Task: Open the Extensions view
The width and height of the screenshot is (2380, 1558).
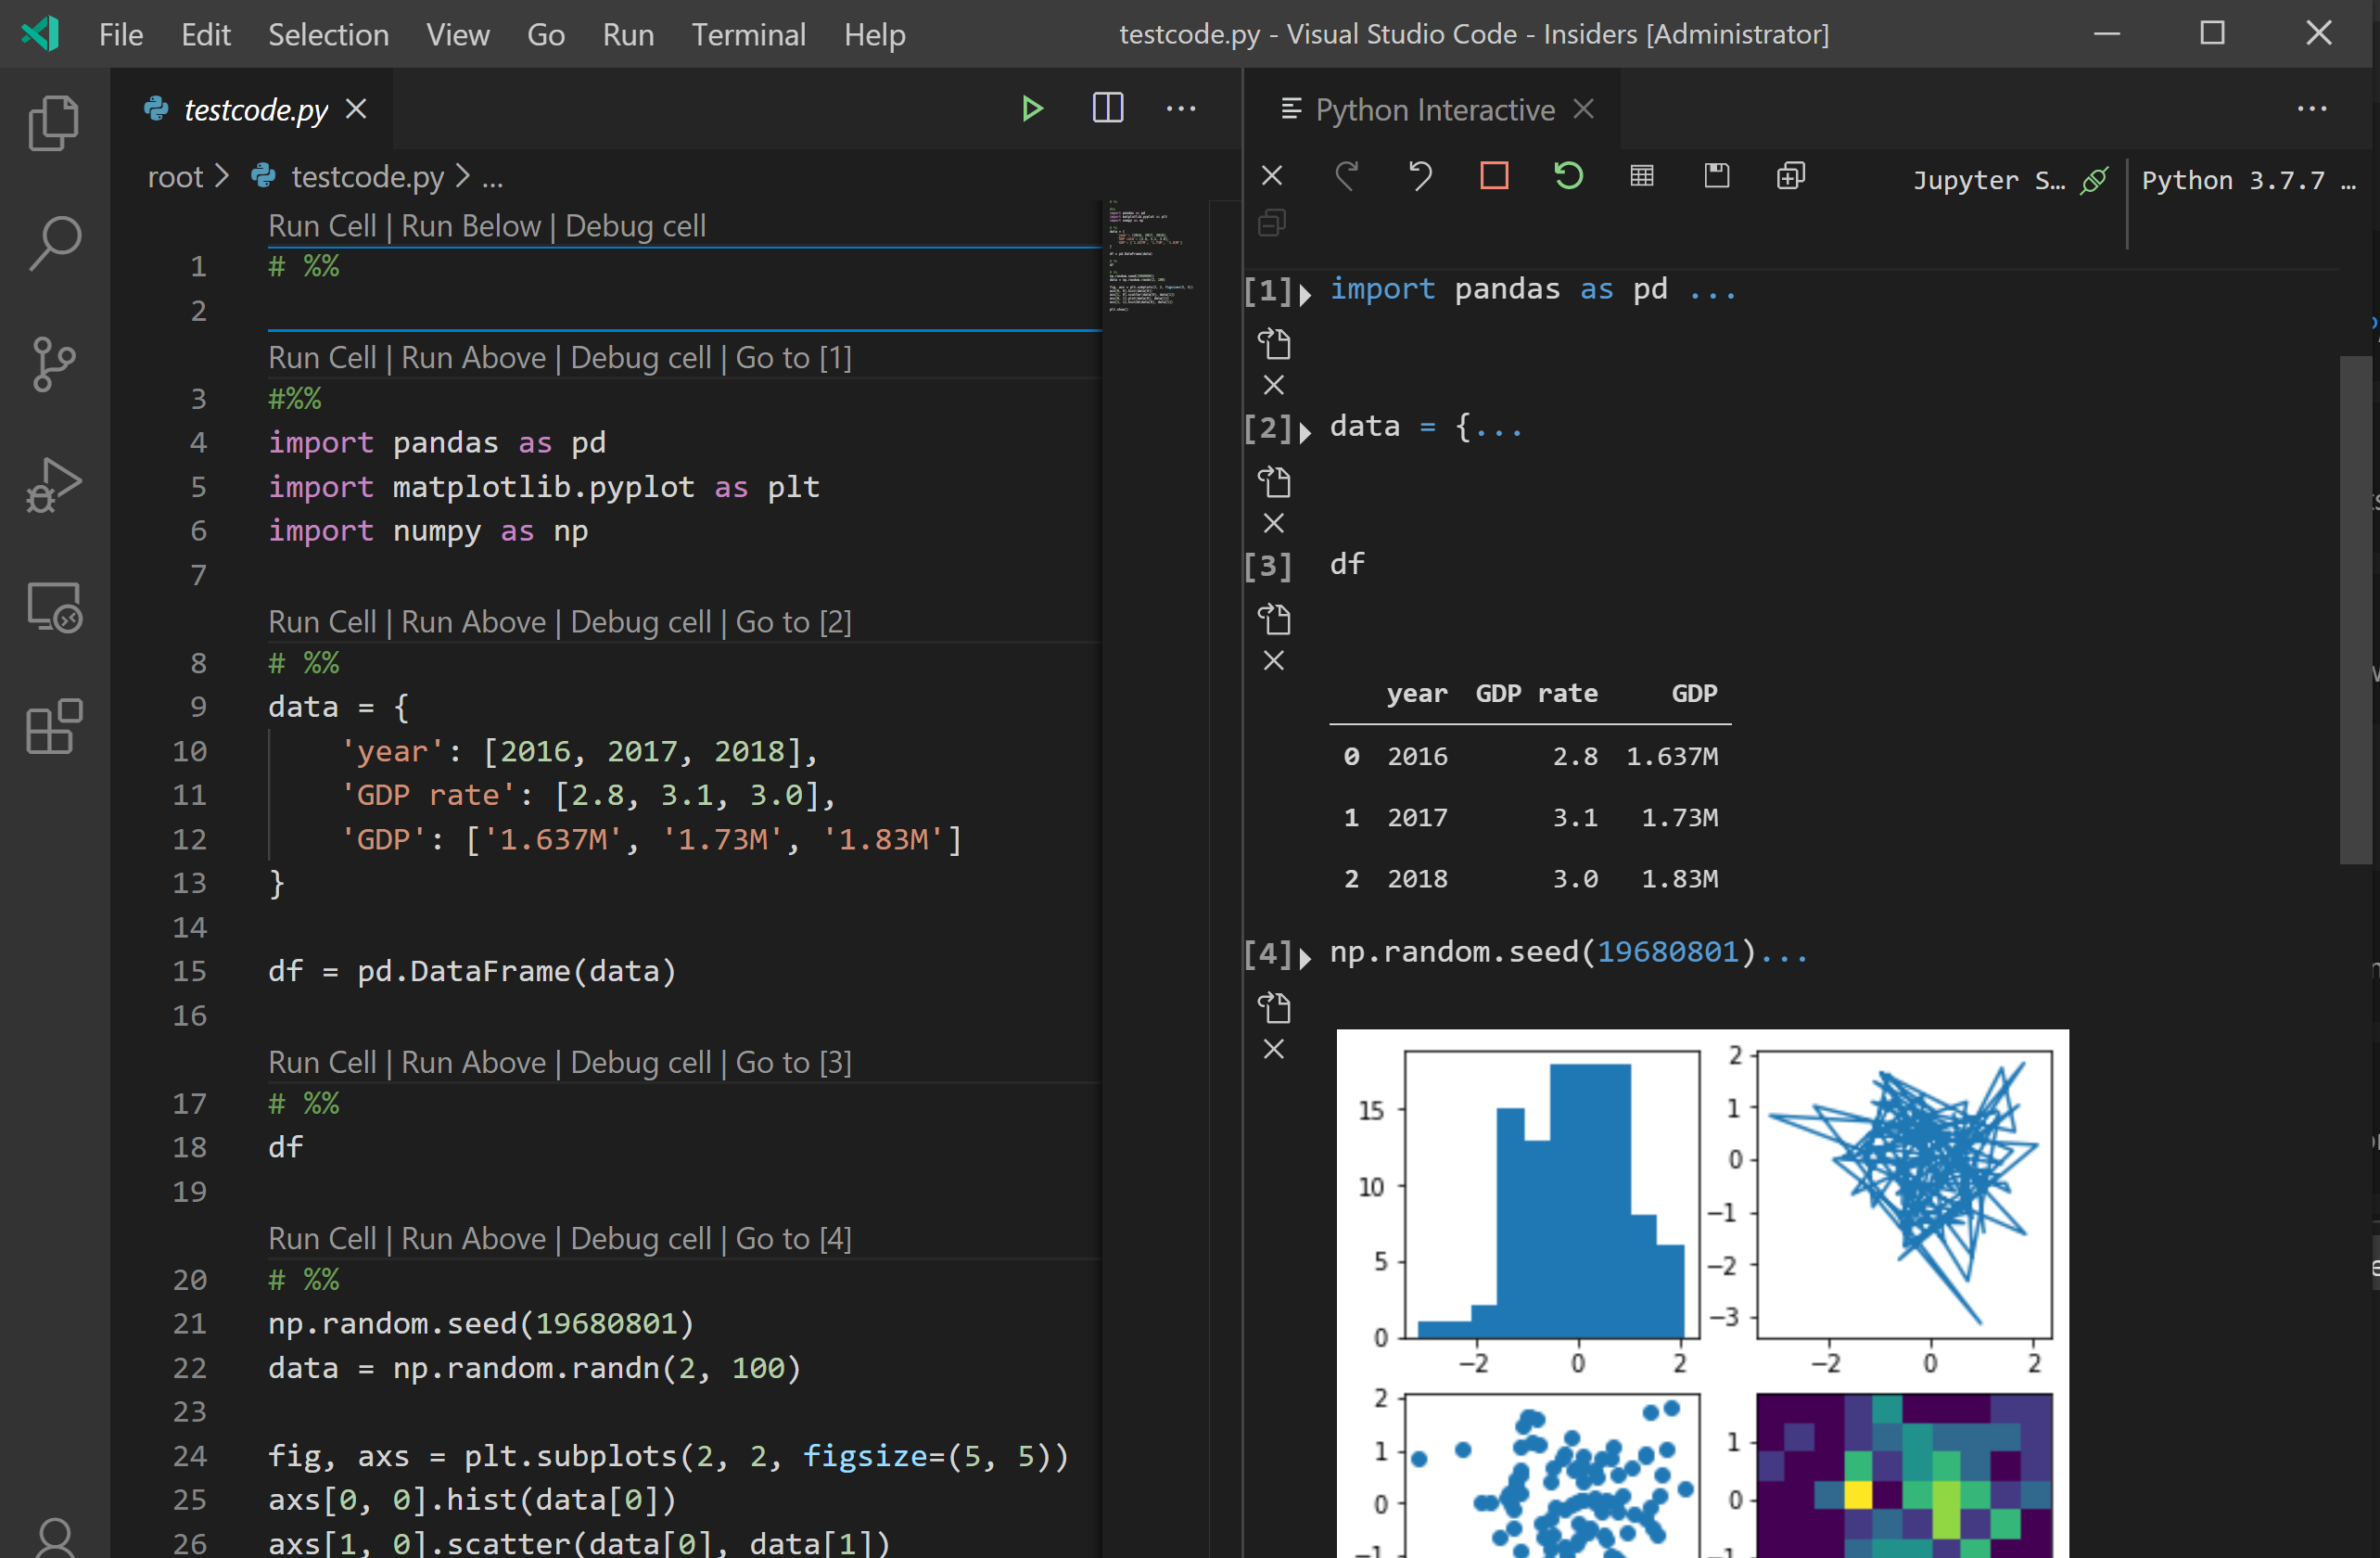Action: [x=54, y=726]
